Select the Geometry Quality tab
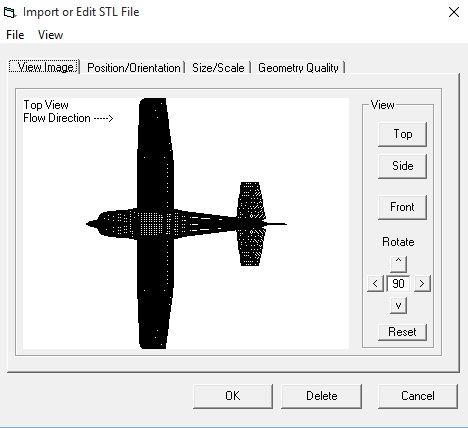This screenshot has height=428, width=468. 298,68
